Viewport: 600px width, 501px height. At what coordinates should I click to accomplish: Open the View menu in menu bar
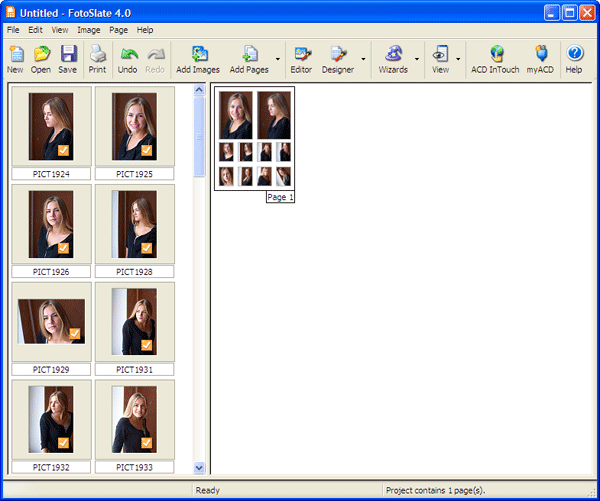(x=60, y=30)
